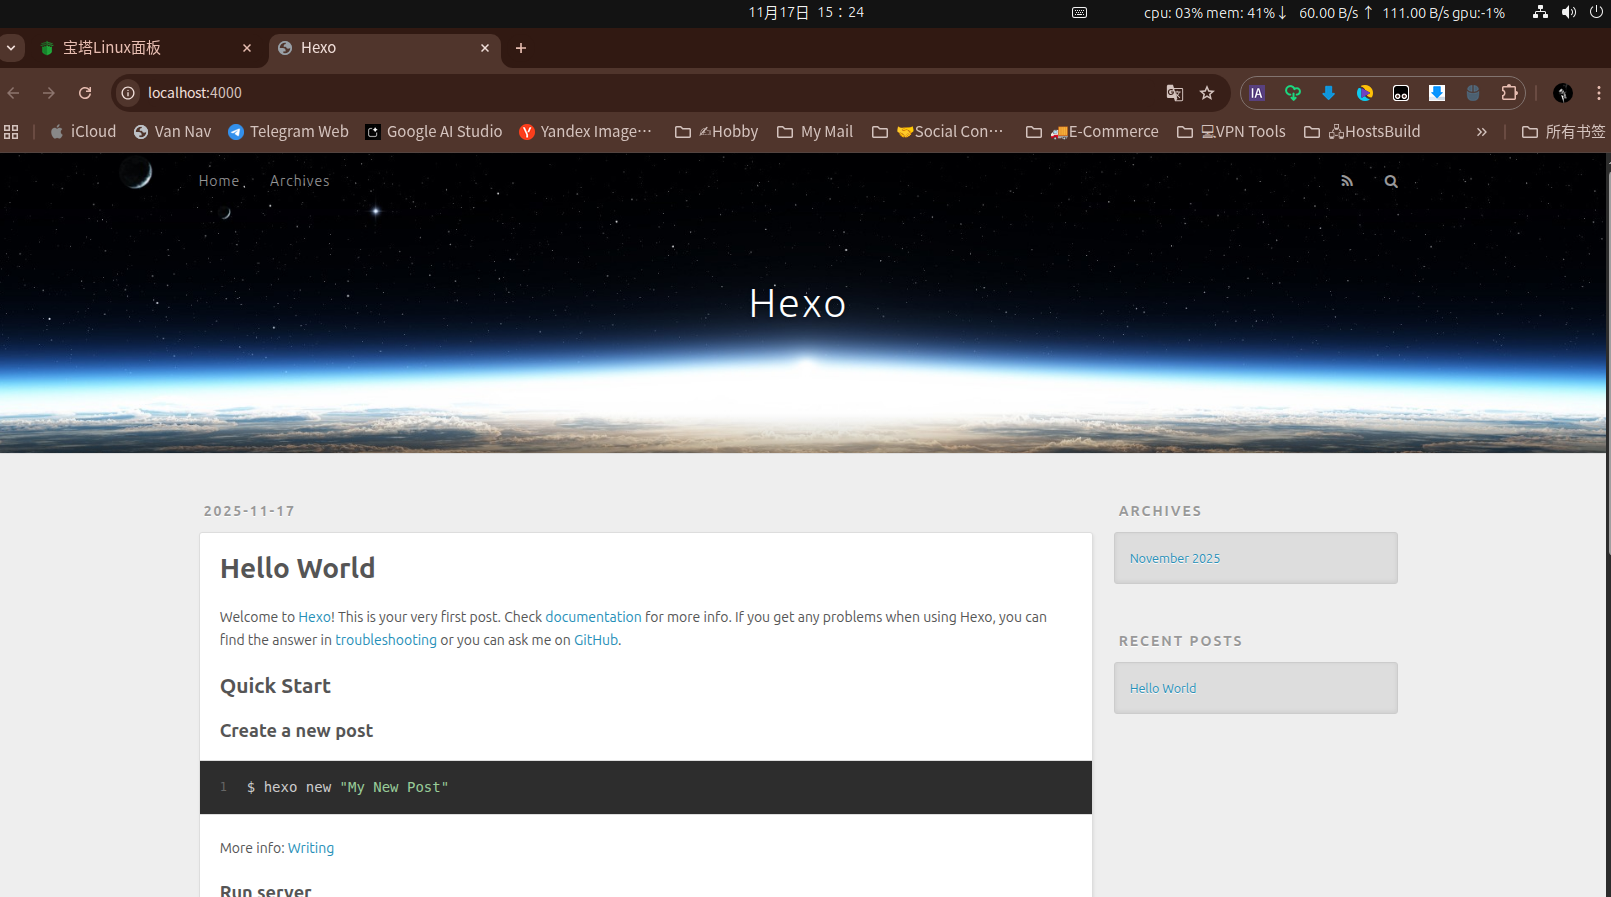Open the Hobby bookmark folder
The width and height of the screenshot is (1611, 897).
coord(717,132)
